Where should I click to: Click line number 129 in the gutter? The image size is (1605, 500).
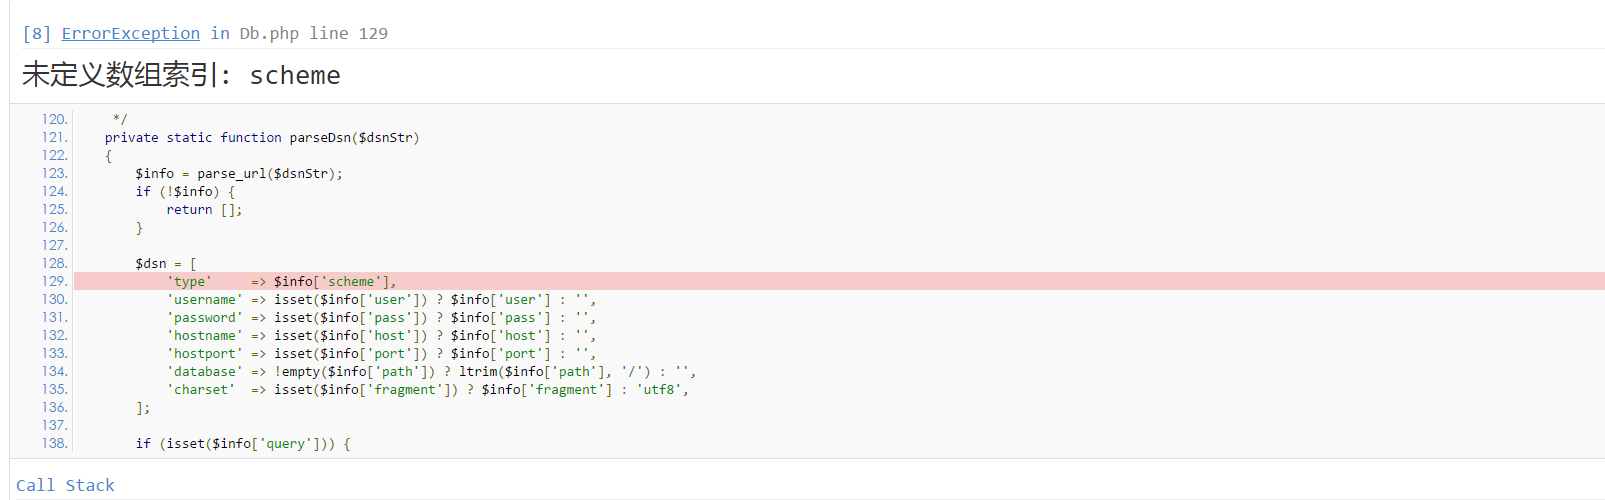pos(55,282)
